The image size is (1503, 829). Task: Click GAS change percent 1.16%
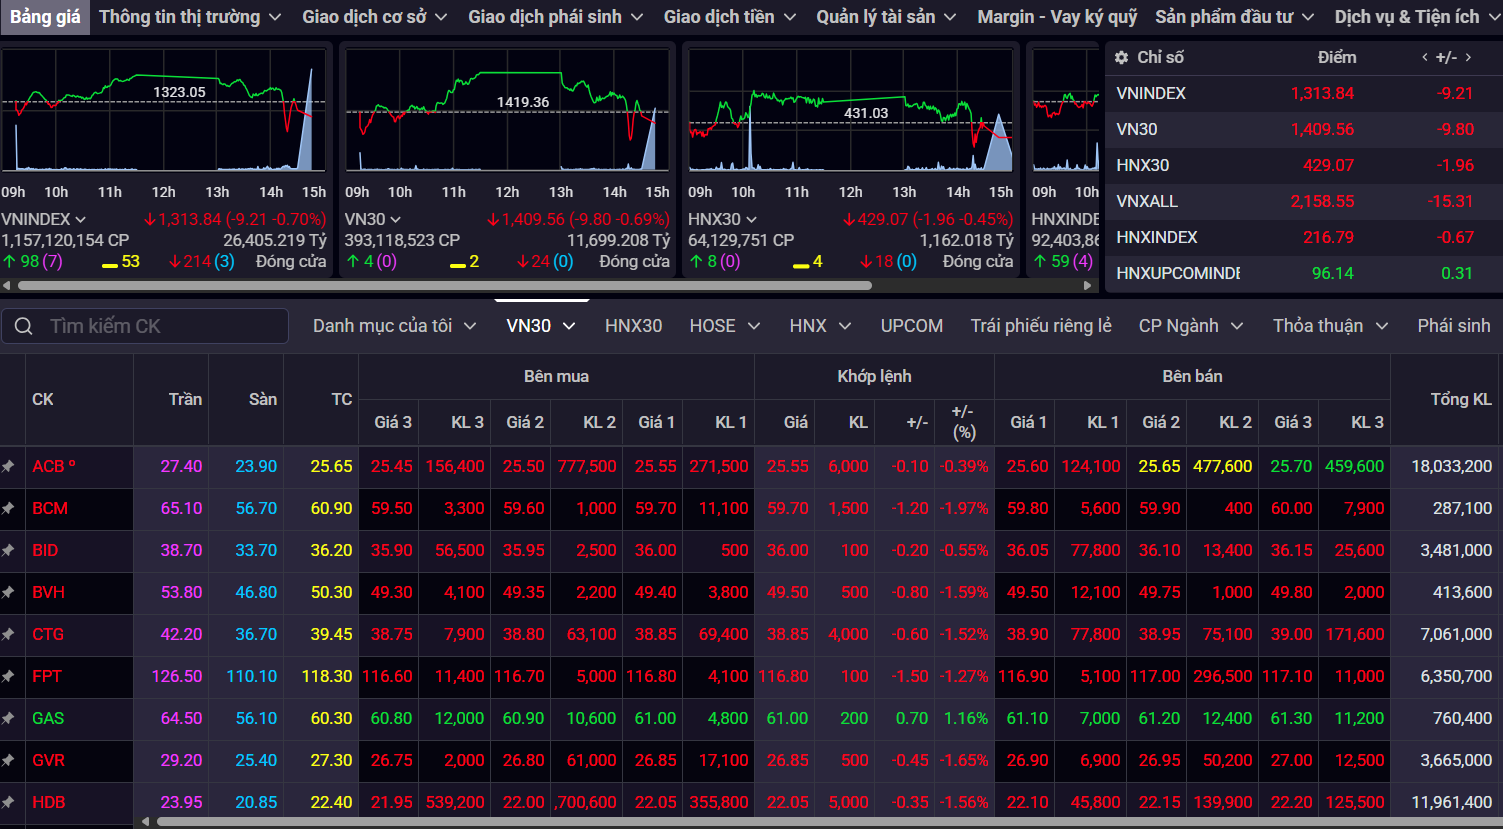click(x=966, y=718)
